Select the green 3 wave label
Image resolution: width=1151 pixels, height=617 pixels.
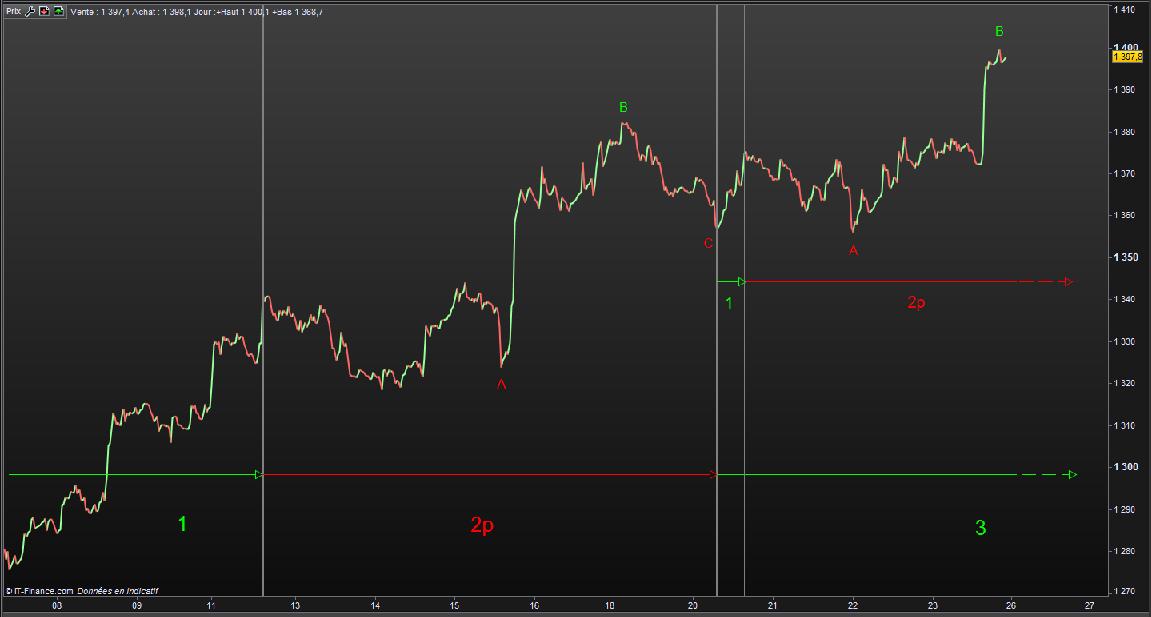pyautogui.click(x=980, y=527)
